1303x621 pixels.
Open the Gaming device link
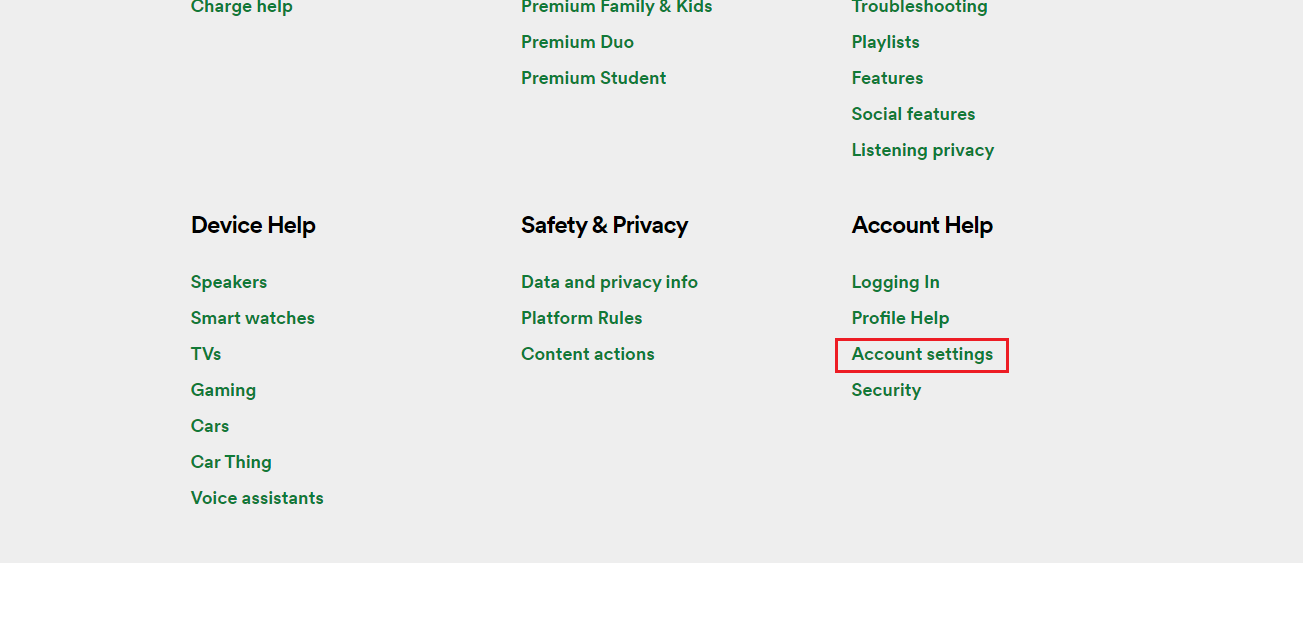click(223, 390)
